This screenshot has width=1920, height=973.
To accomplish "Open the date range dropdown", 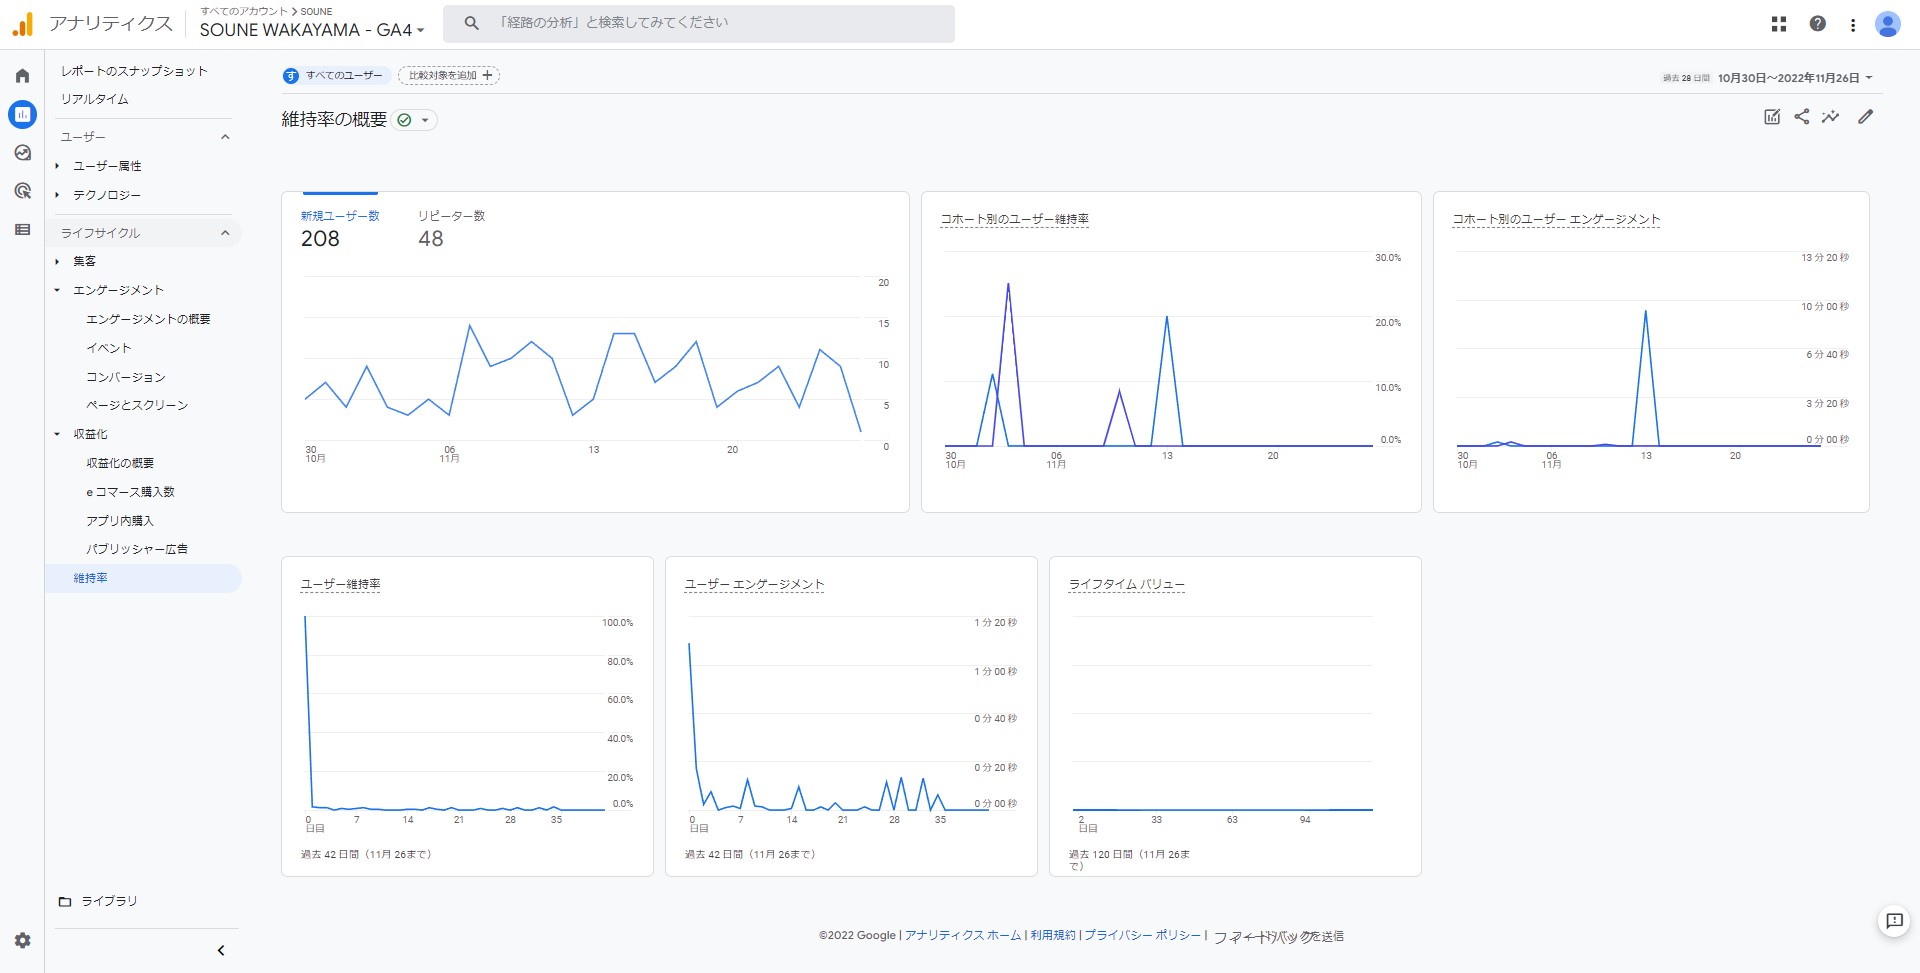I will [1794, 78].
